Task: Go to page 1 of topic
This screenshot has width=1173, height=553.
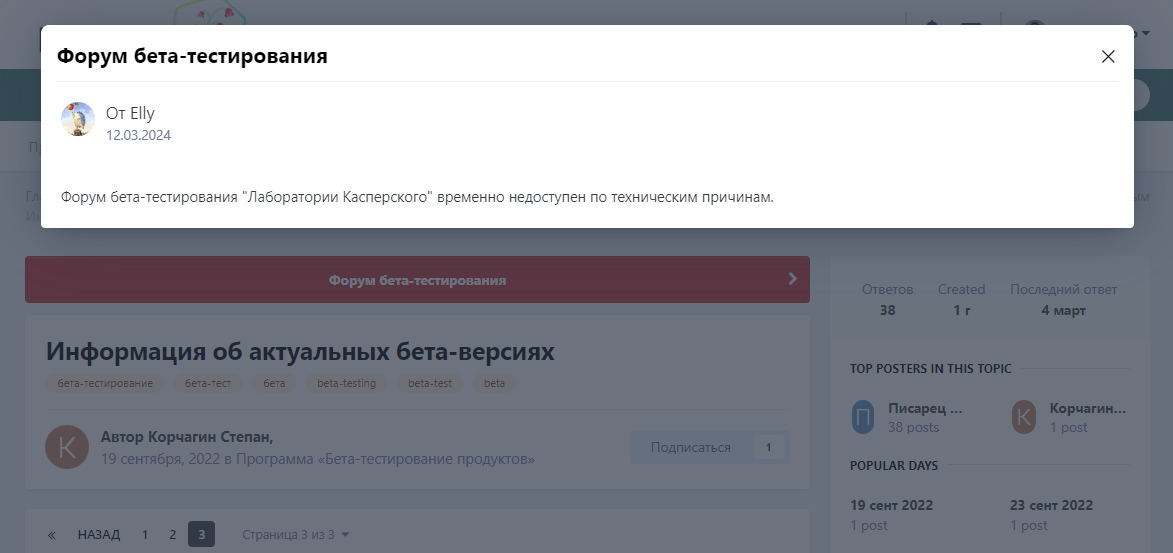Action: click(144, 535)
